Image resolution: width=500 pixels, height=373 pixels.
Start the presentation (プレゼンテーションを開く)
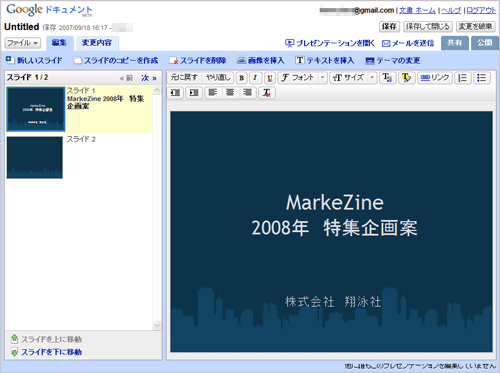tap(330, 43)
